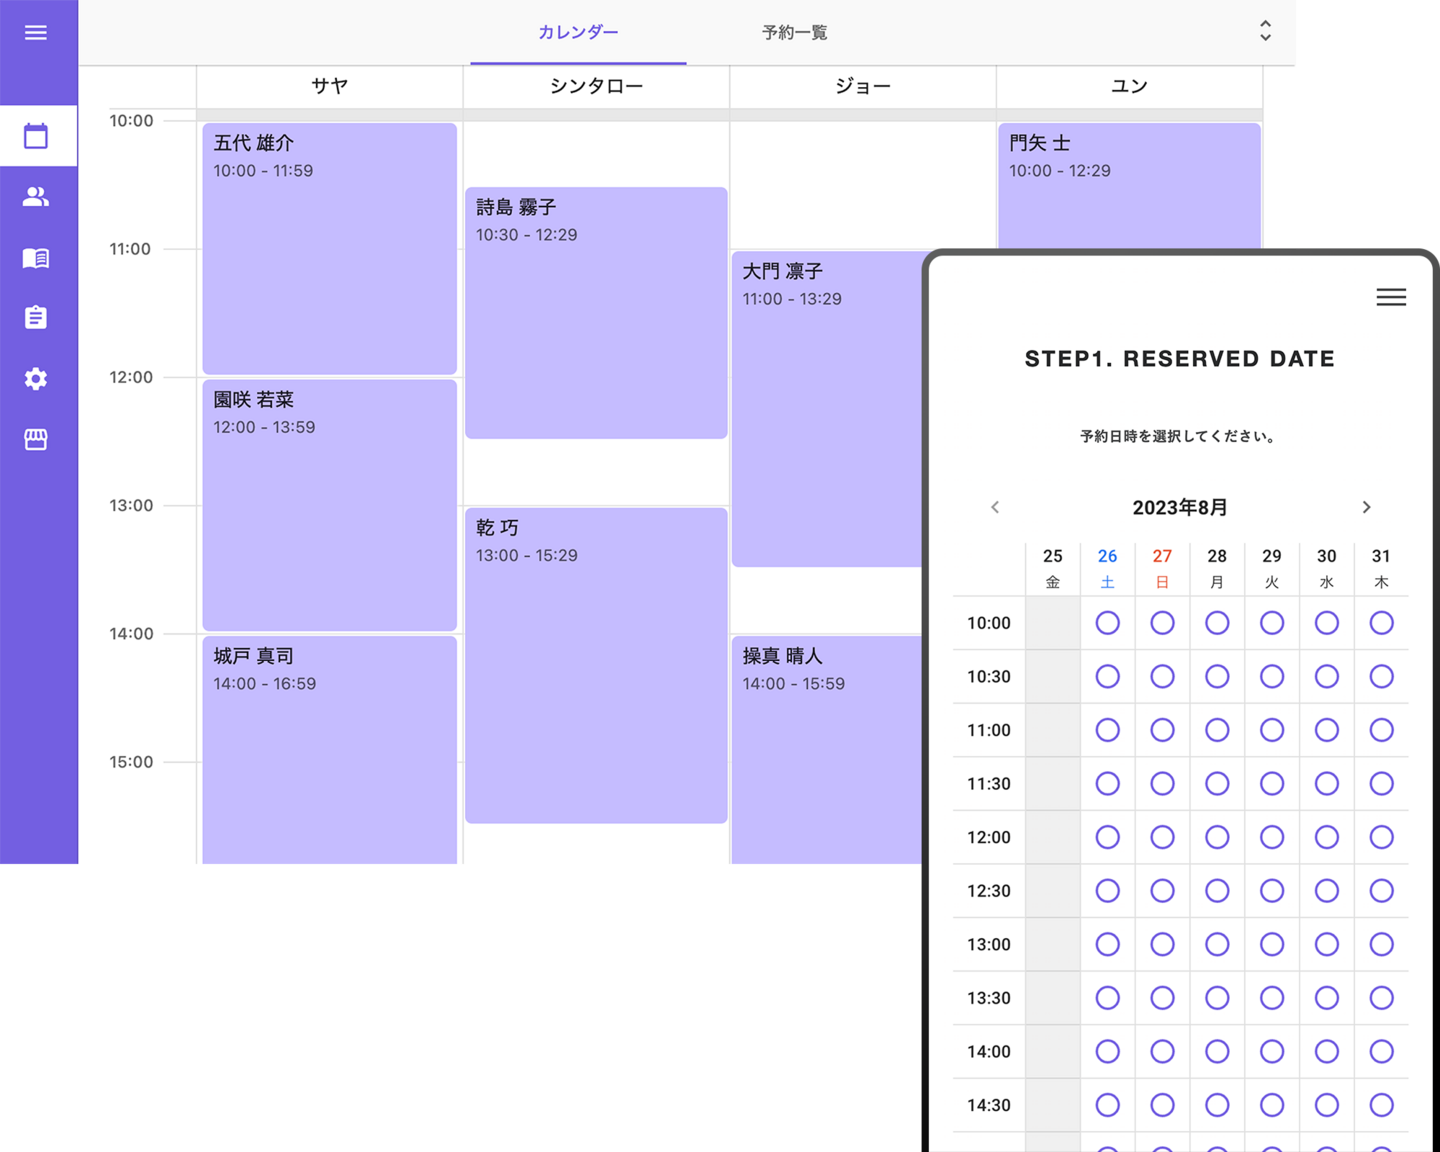Screen dimensions: 1440x1152
Task: Select the calendar icon in sidebar
Action: 36,136
